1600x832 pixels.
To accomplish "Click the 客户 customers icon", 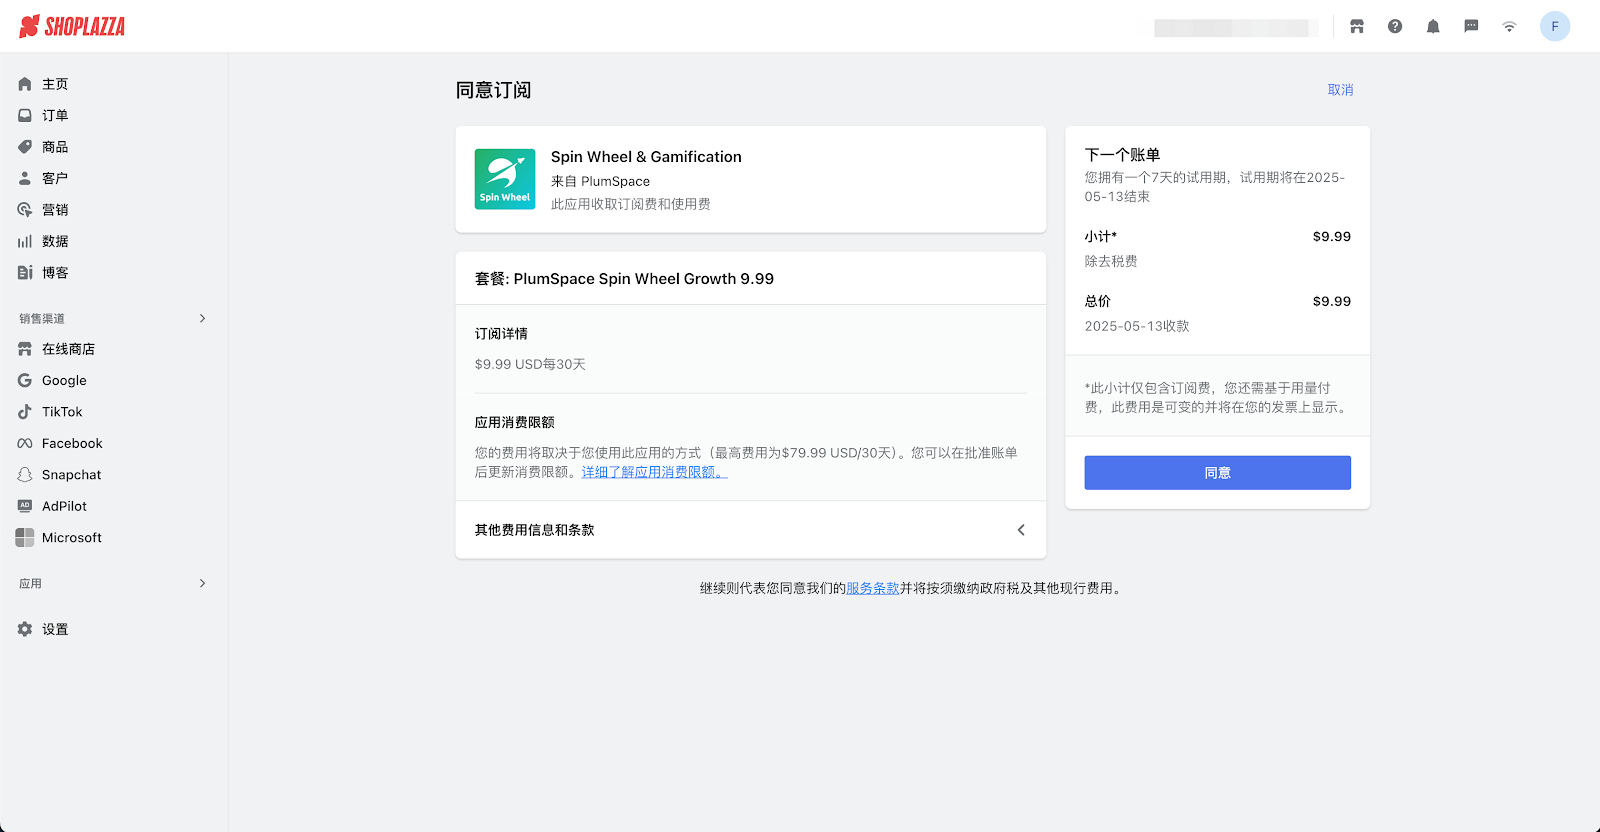I will pos(25,178).
